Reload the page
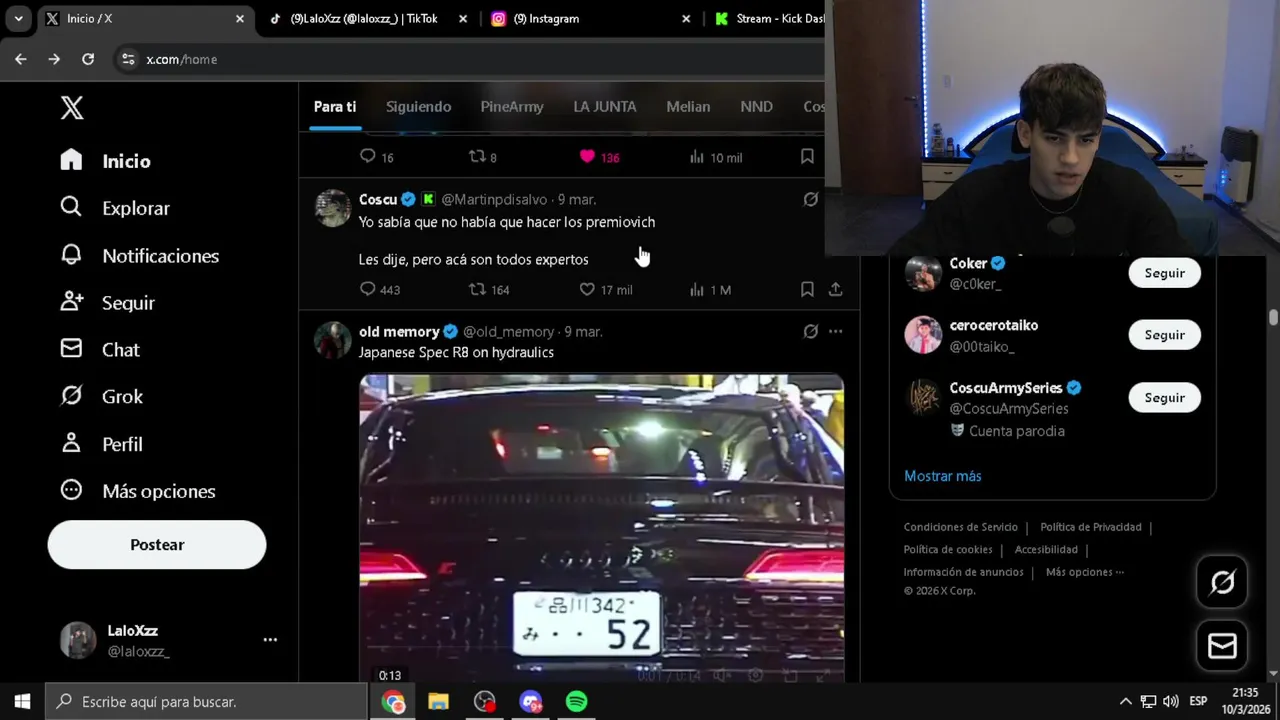 coord(88,59)
